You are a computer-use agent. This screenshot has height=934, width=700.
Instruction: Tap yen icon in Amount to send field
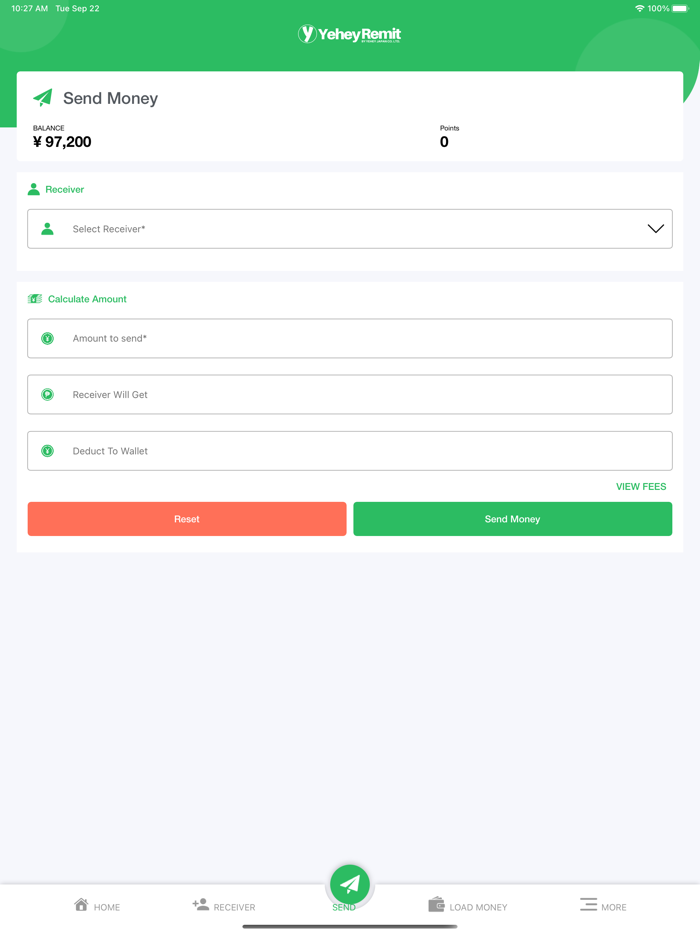pyautogui.click(x=47, y=339)
